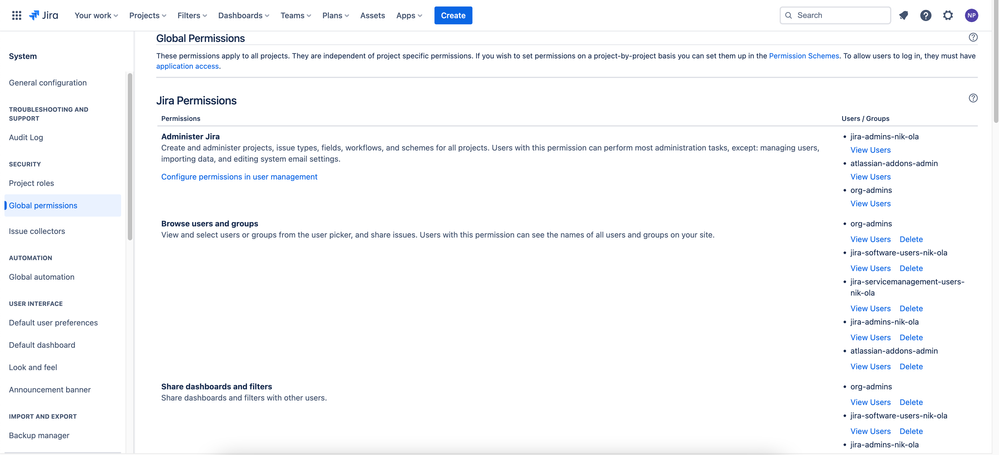View Users for jira-servicemanagement-users-nik-ola
The height and width of the screenshot is (455, 999).
[x=870, y=308]
